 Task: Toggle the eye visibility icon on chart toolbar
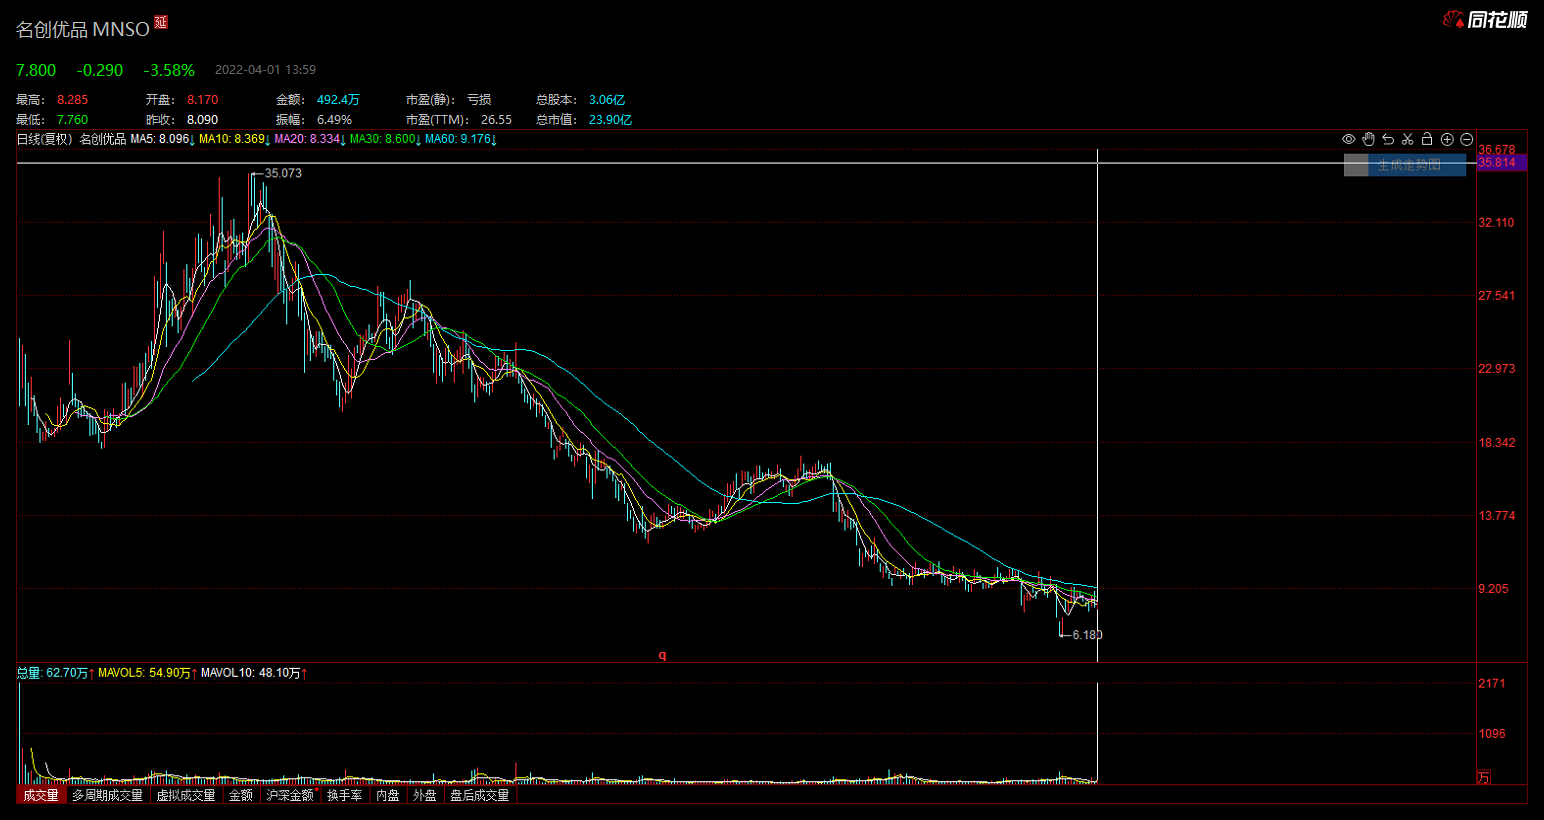coord(1349,139)
